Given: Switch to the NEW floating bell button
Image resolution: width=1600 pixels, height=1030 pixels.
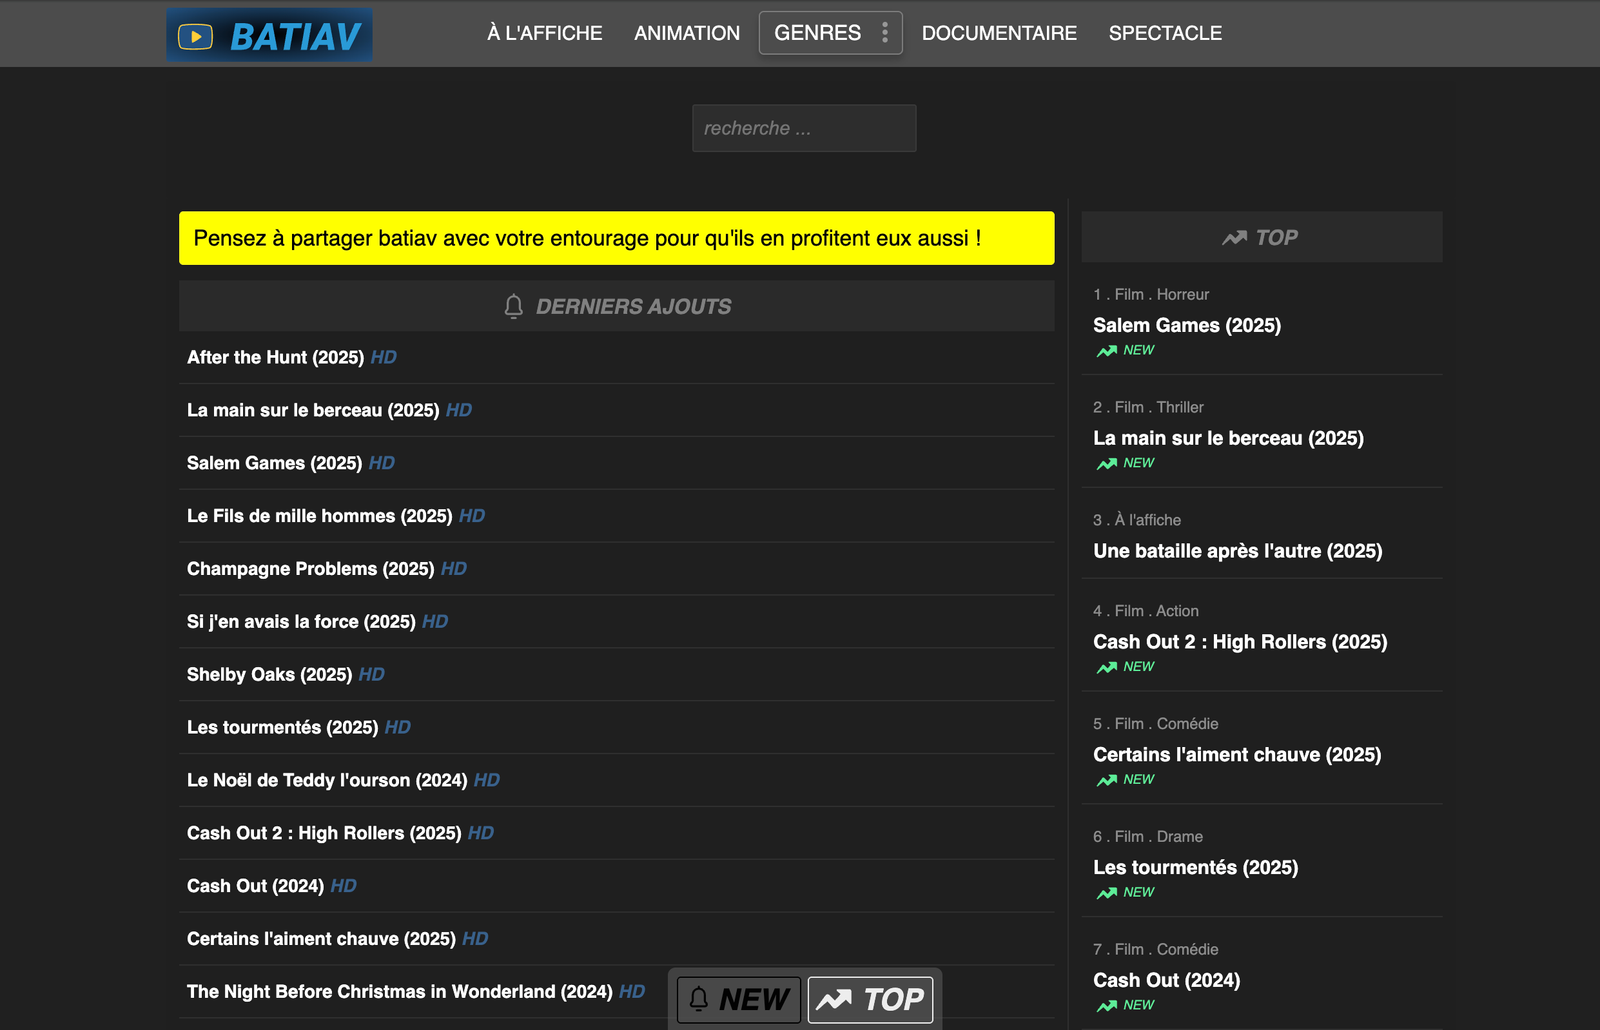Looking at the screenshot, I should (739, 999).
